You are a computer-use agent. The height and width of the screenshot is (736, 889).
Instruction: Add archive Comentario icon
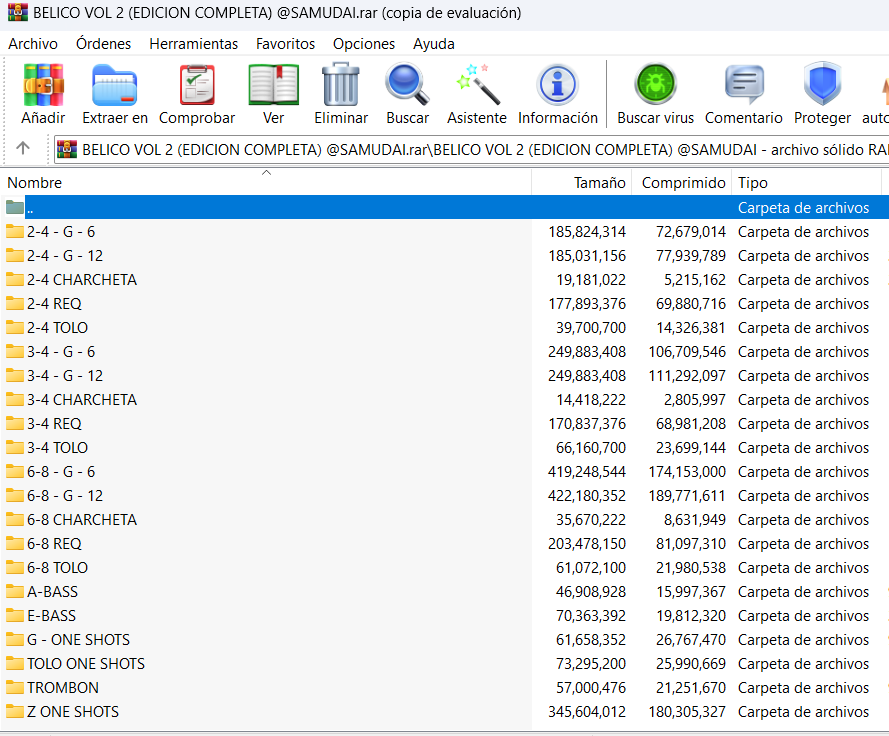pos(744,84)
